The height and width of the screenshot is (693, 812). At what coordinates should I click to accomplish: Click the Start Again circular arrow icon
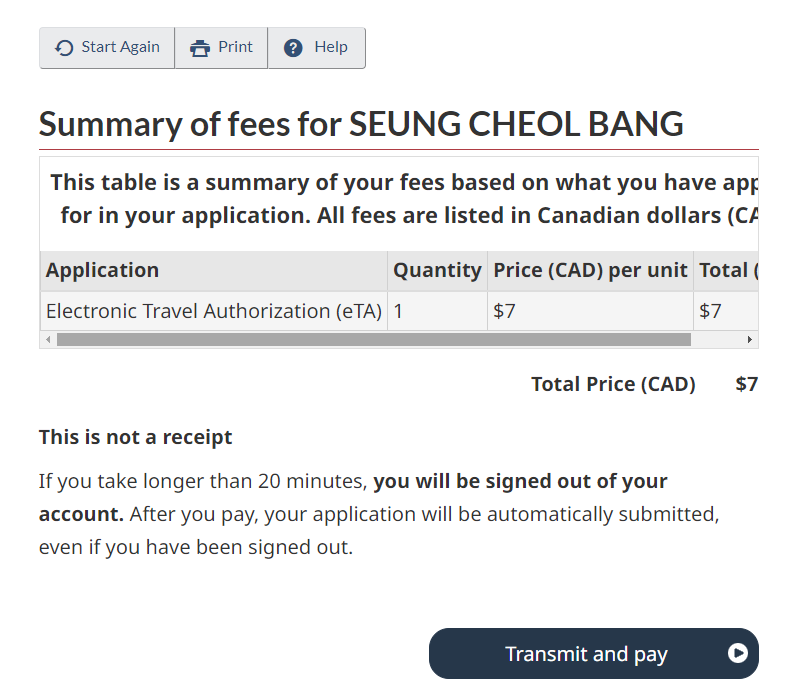pos(64,48)
